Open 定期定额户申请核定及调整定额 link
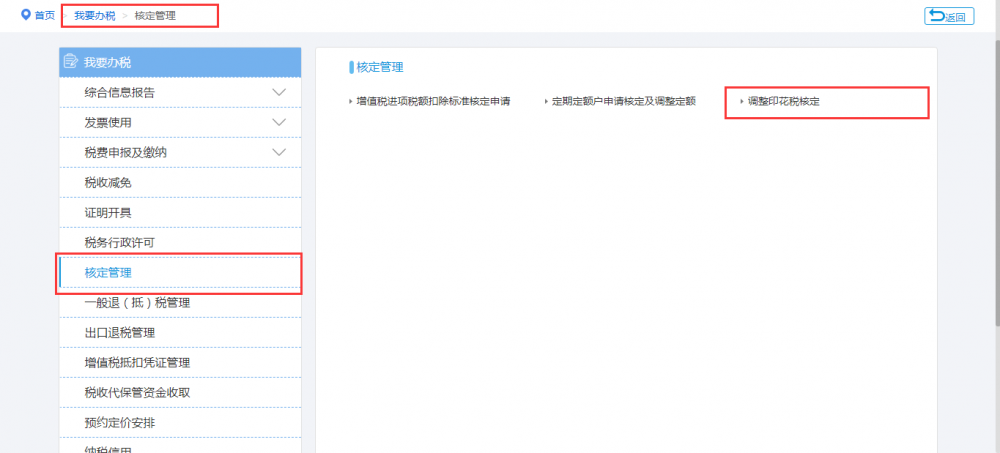 coord(623,102)
